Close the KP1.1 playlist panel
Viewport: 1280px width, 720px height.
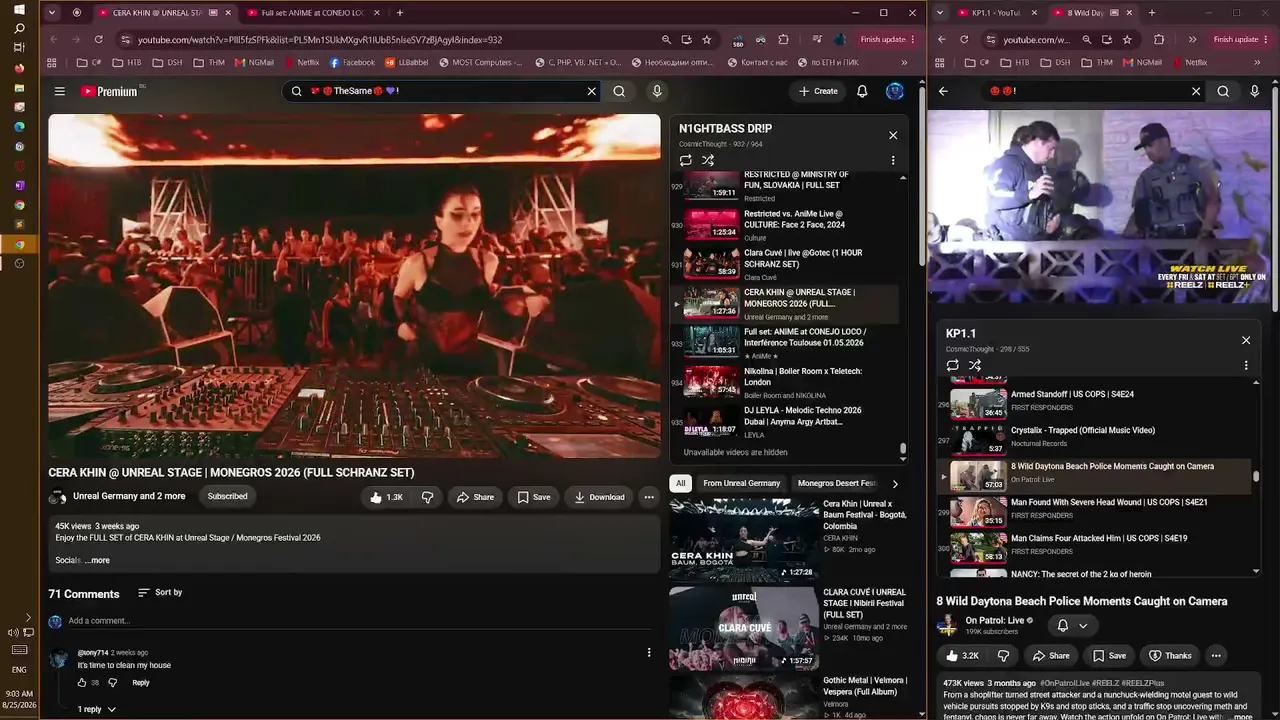tap(1246, 340)
